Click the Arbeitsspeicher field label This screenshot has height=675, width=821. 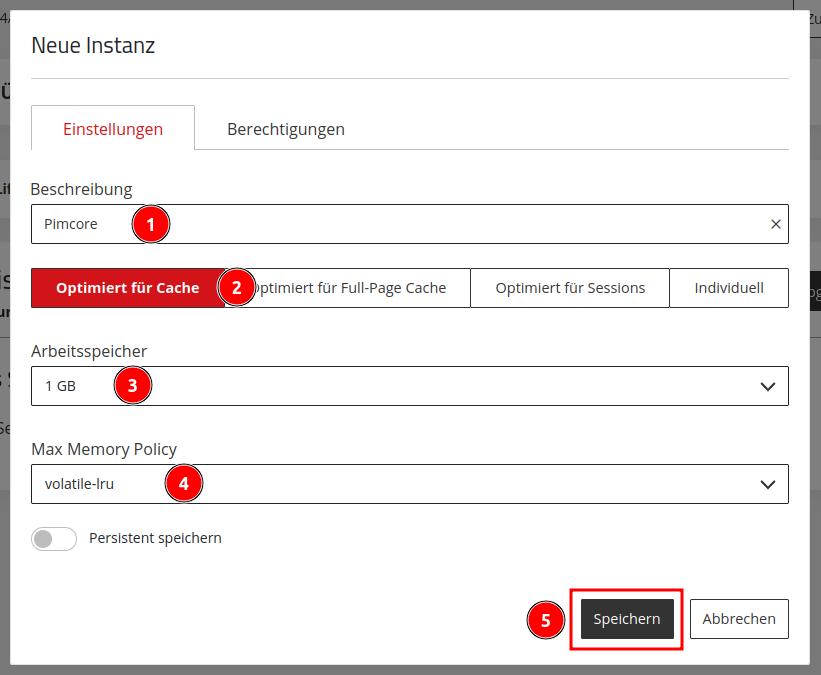tap(89, 351)
